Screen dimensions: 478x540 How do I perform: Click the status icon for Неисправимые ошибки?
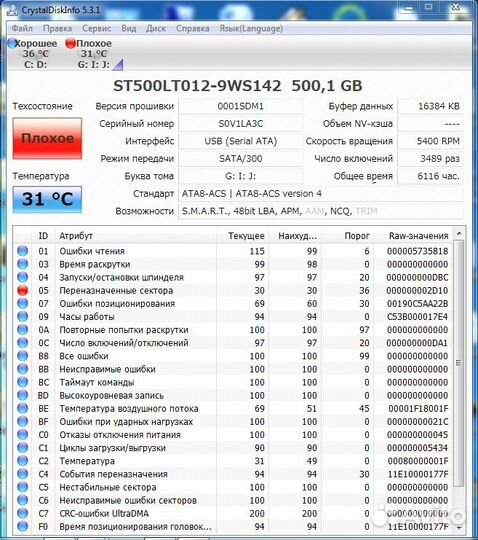click(23, 369)
